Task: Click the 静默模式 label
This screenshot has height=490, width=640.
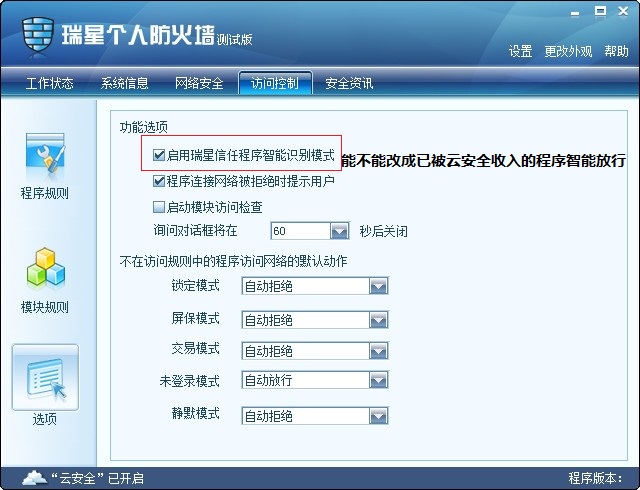Action: tap(196, 414)
